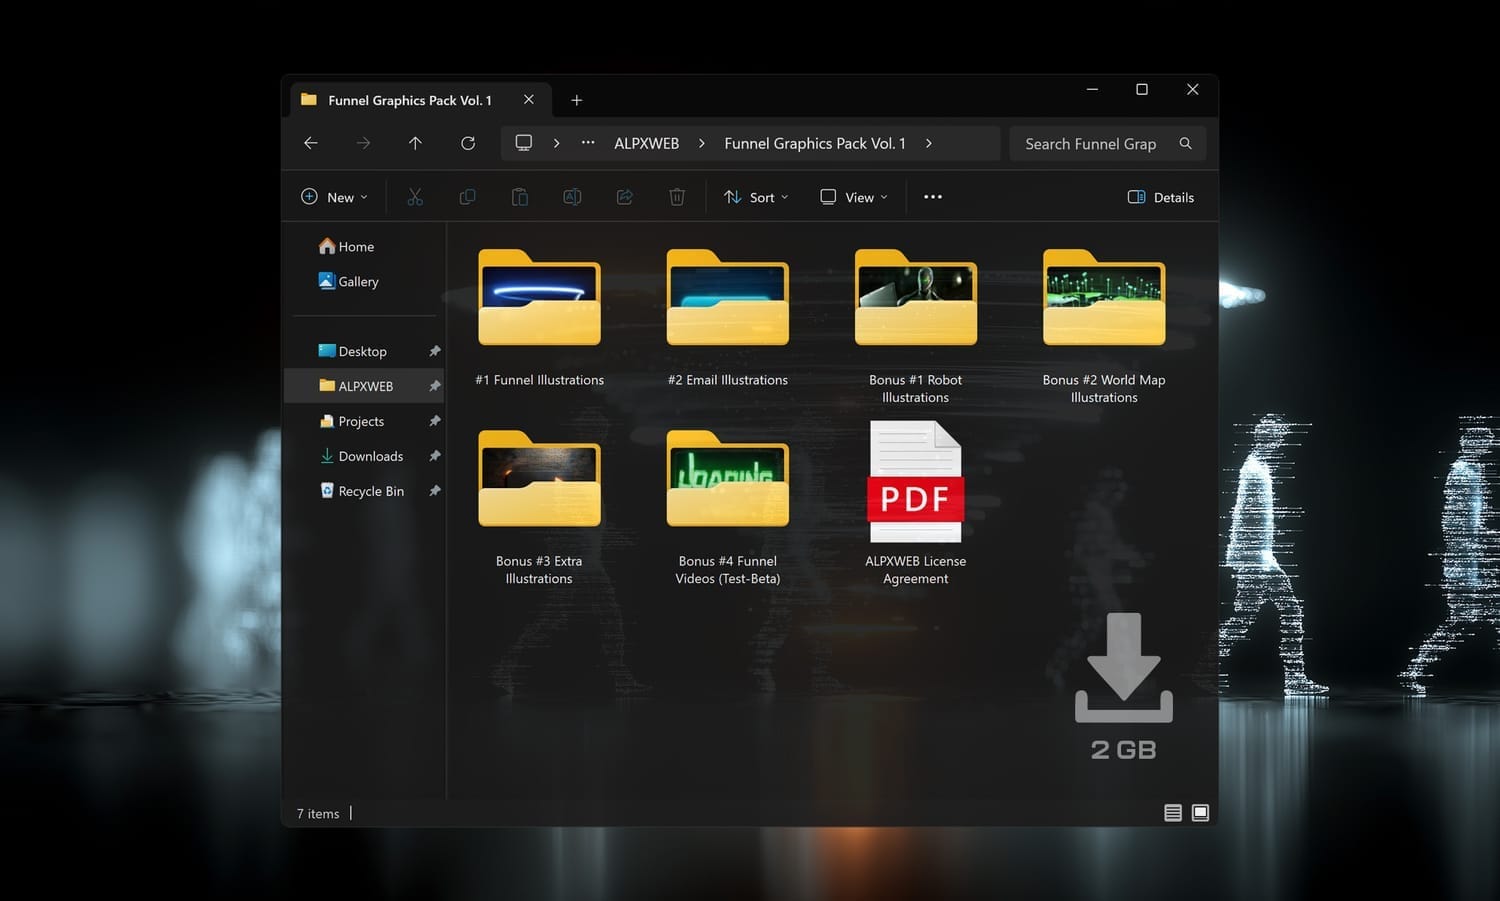The width and height of the screenshot is (1500, 901).
Task: Select the Cut icon in the toolbar
Action: pos(415,196)
